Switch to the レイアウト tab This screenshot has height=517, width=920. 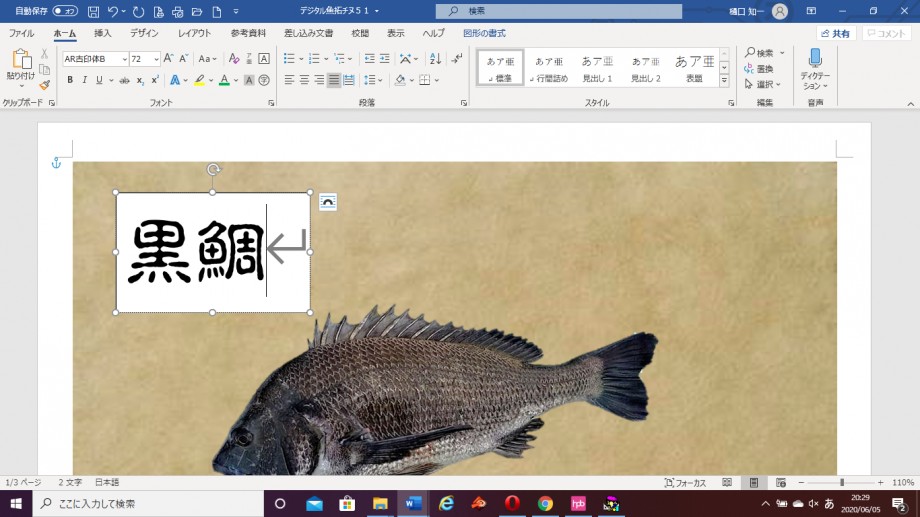click(194, 33)
